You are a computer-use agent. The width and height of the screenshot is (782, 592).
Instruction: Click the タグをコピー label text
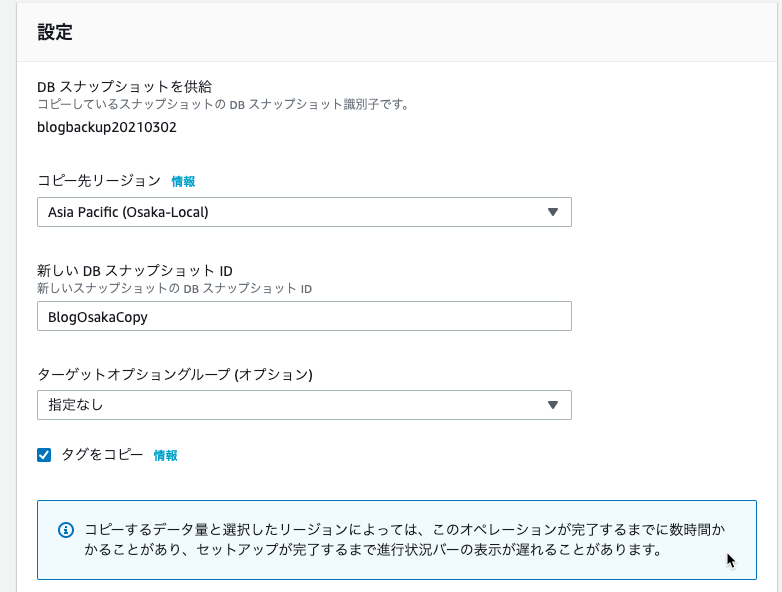coord(102,455)
